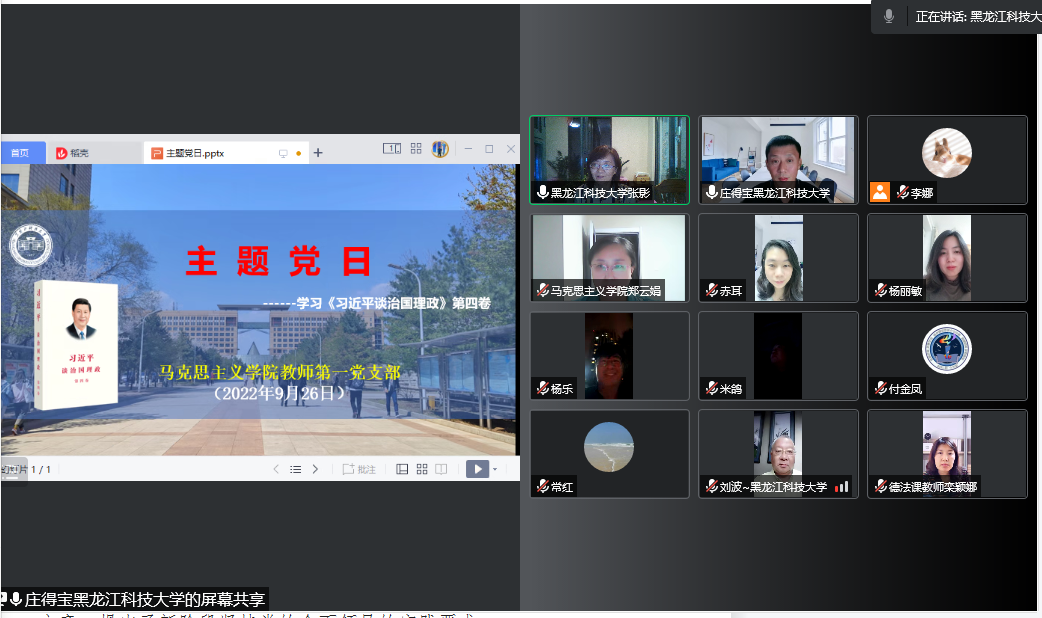Switch to reading view
Image resolution: width=1042 pixels, height=618 pixels.
click(x=441, y=469)
